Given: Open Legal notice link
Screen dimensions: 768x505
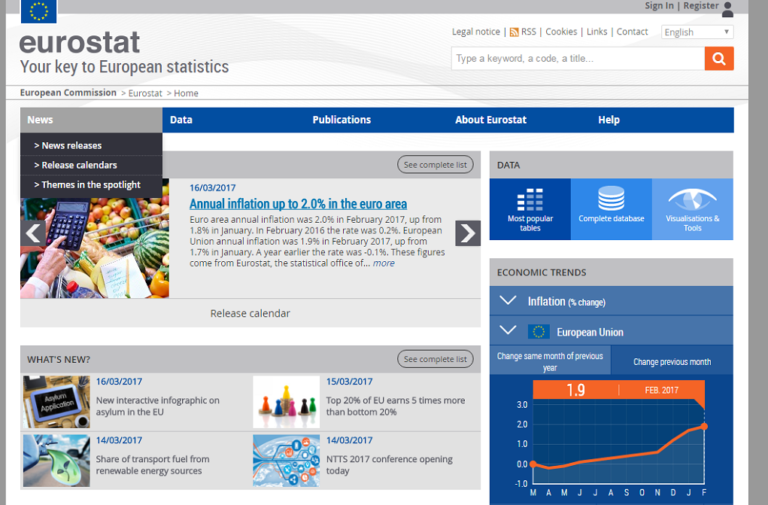Looking at the screenshot, I should (x=476, y=32).
